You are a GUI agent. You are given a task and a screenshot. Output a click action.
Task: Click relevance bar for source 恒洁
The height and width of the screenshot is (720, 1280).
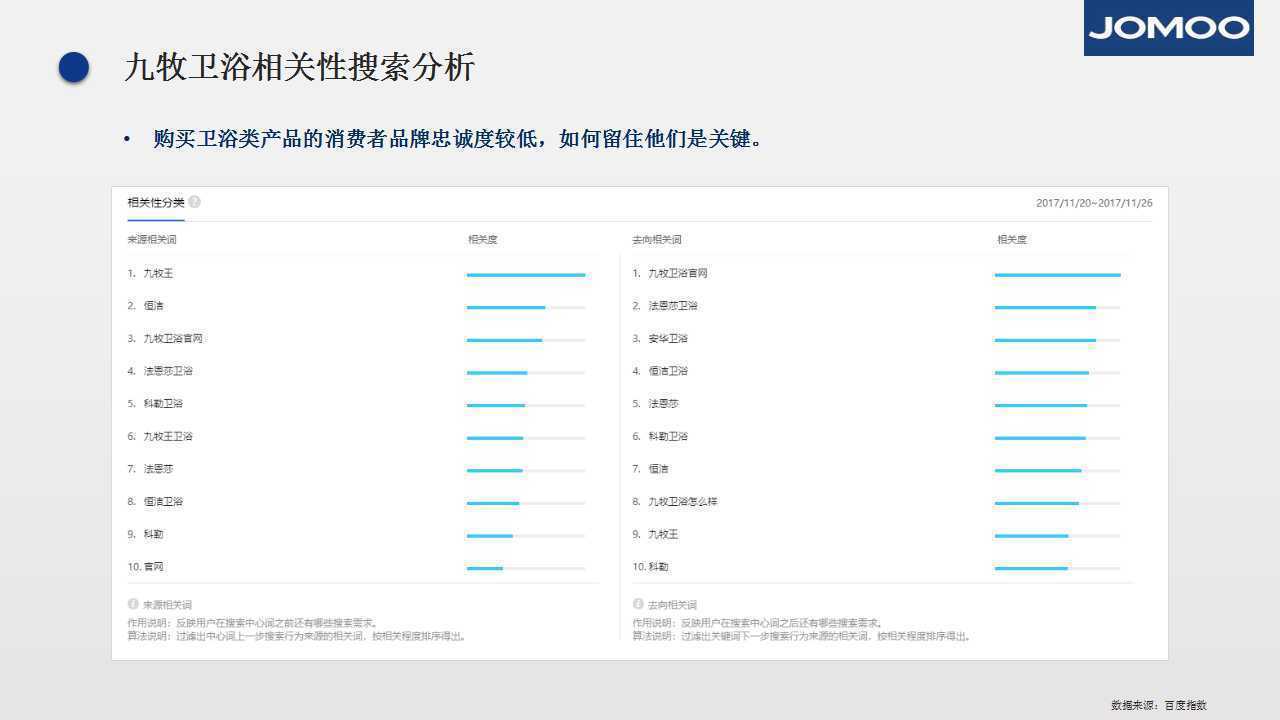526,308
